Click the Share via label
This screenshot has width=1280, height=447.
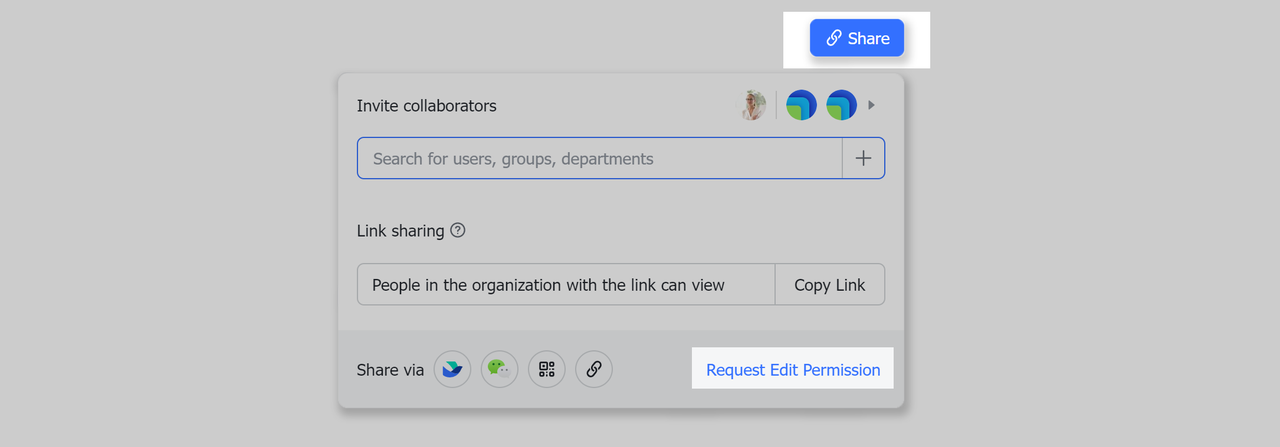pos(390,370)
